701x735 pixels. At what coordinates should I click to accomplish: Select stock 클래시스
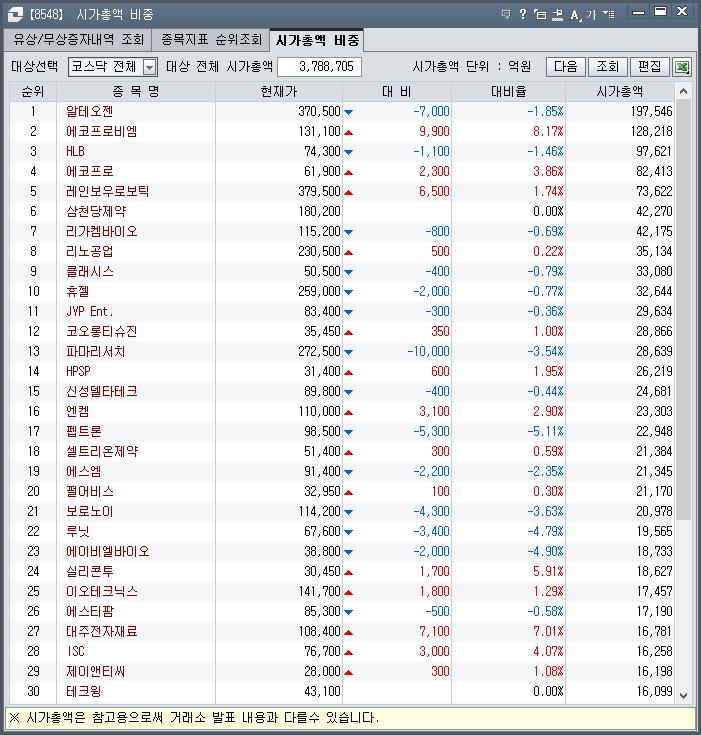90,271
